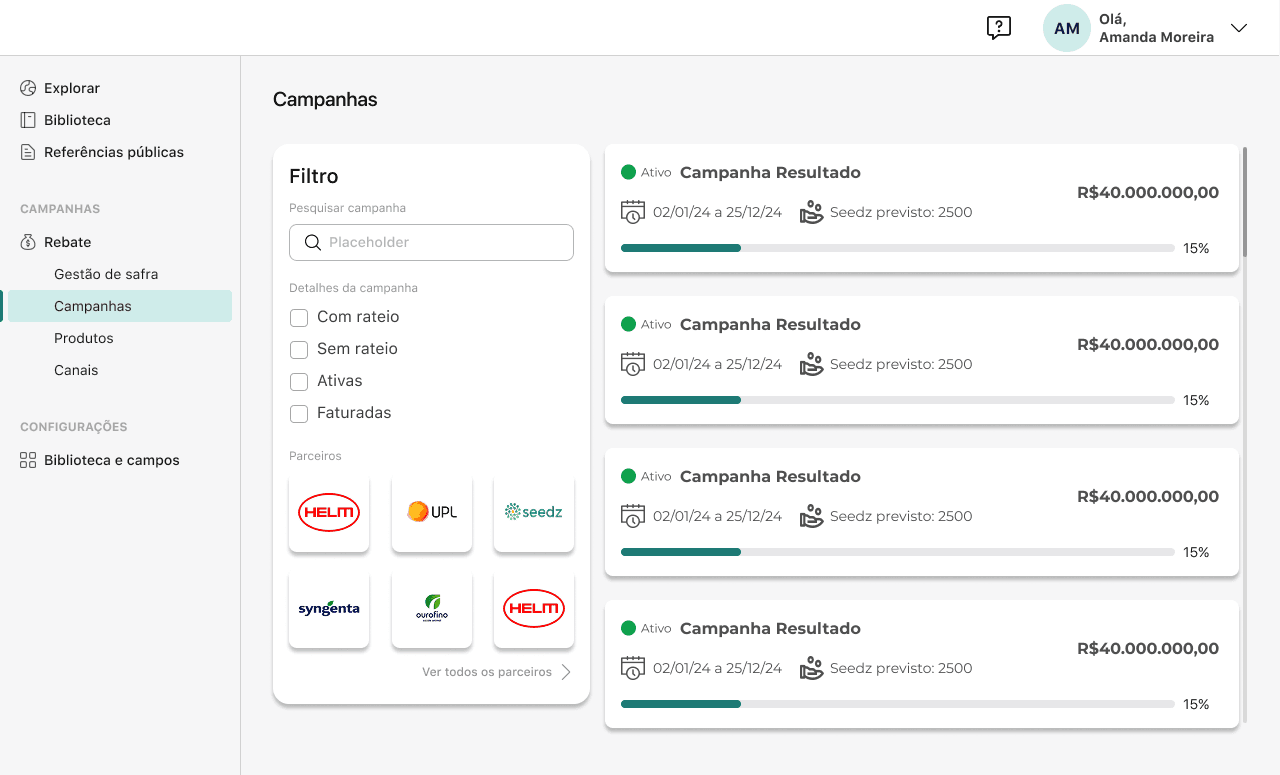
Task: Click the fourth campaign's green Ativo dot
Action: click(628, 628)
